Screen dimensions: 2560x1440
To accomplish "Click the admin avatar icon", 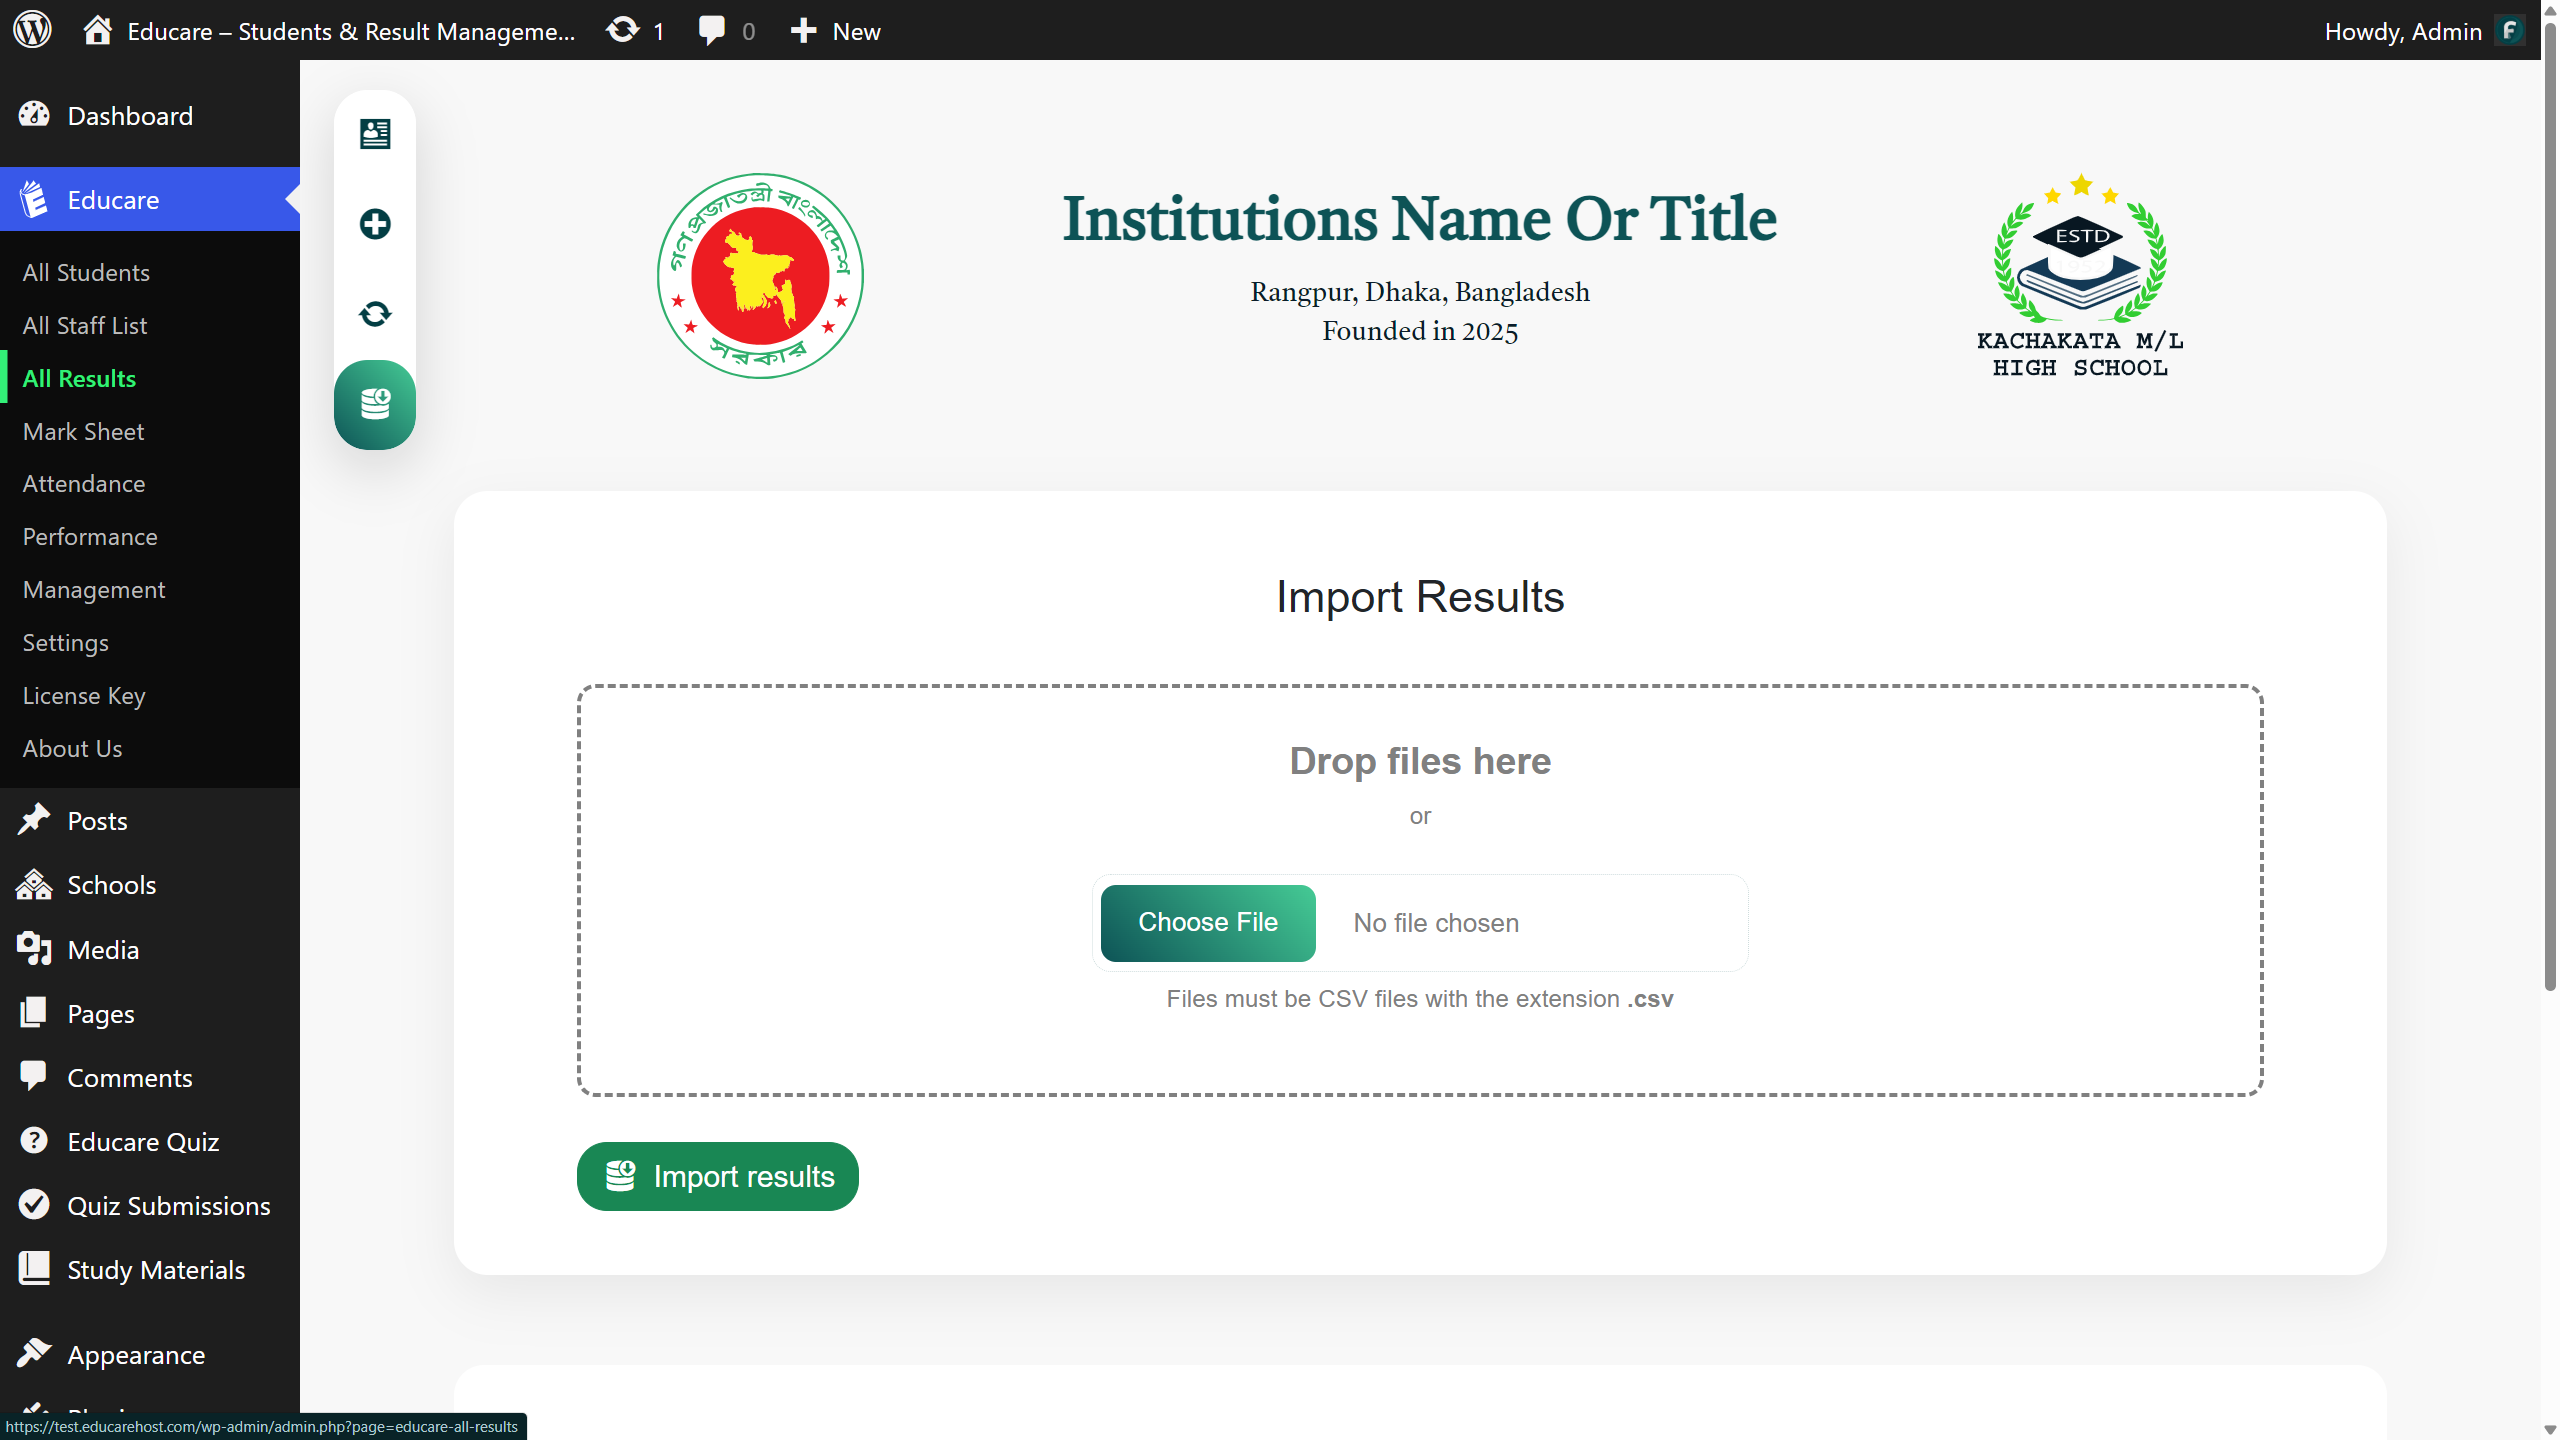I will [2510, 30].
